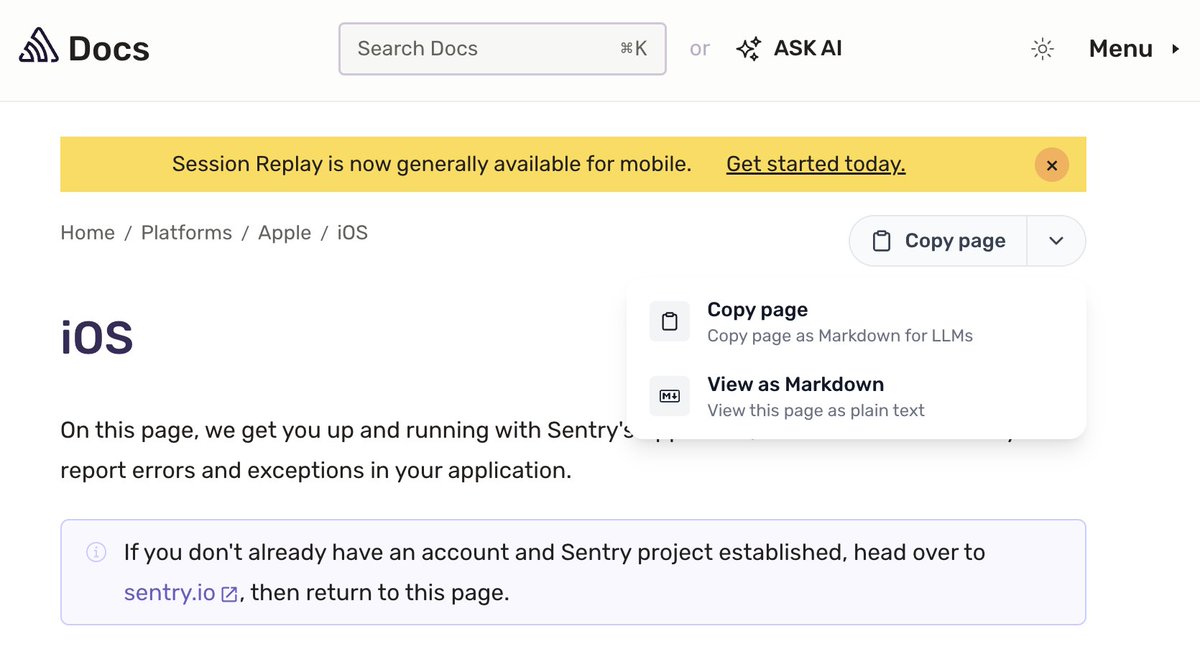Click the clipboard icon in dropdown menu
Viewport: 1200px width, 657px height.
click(670, 322)
